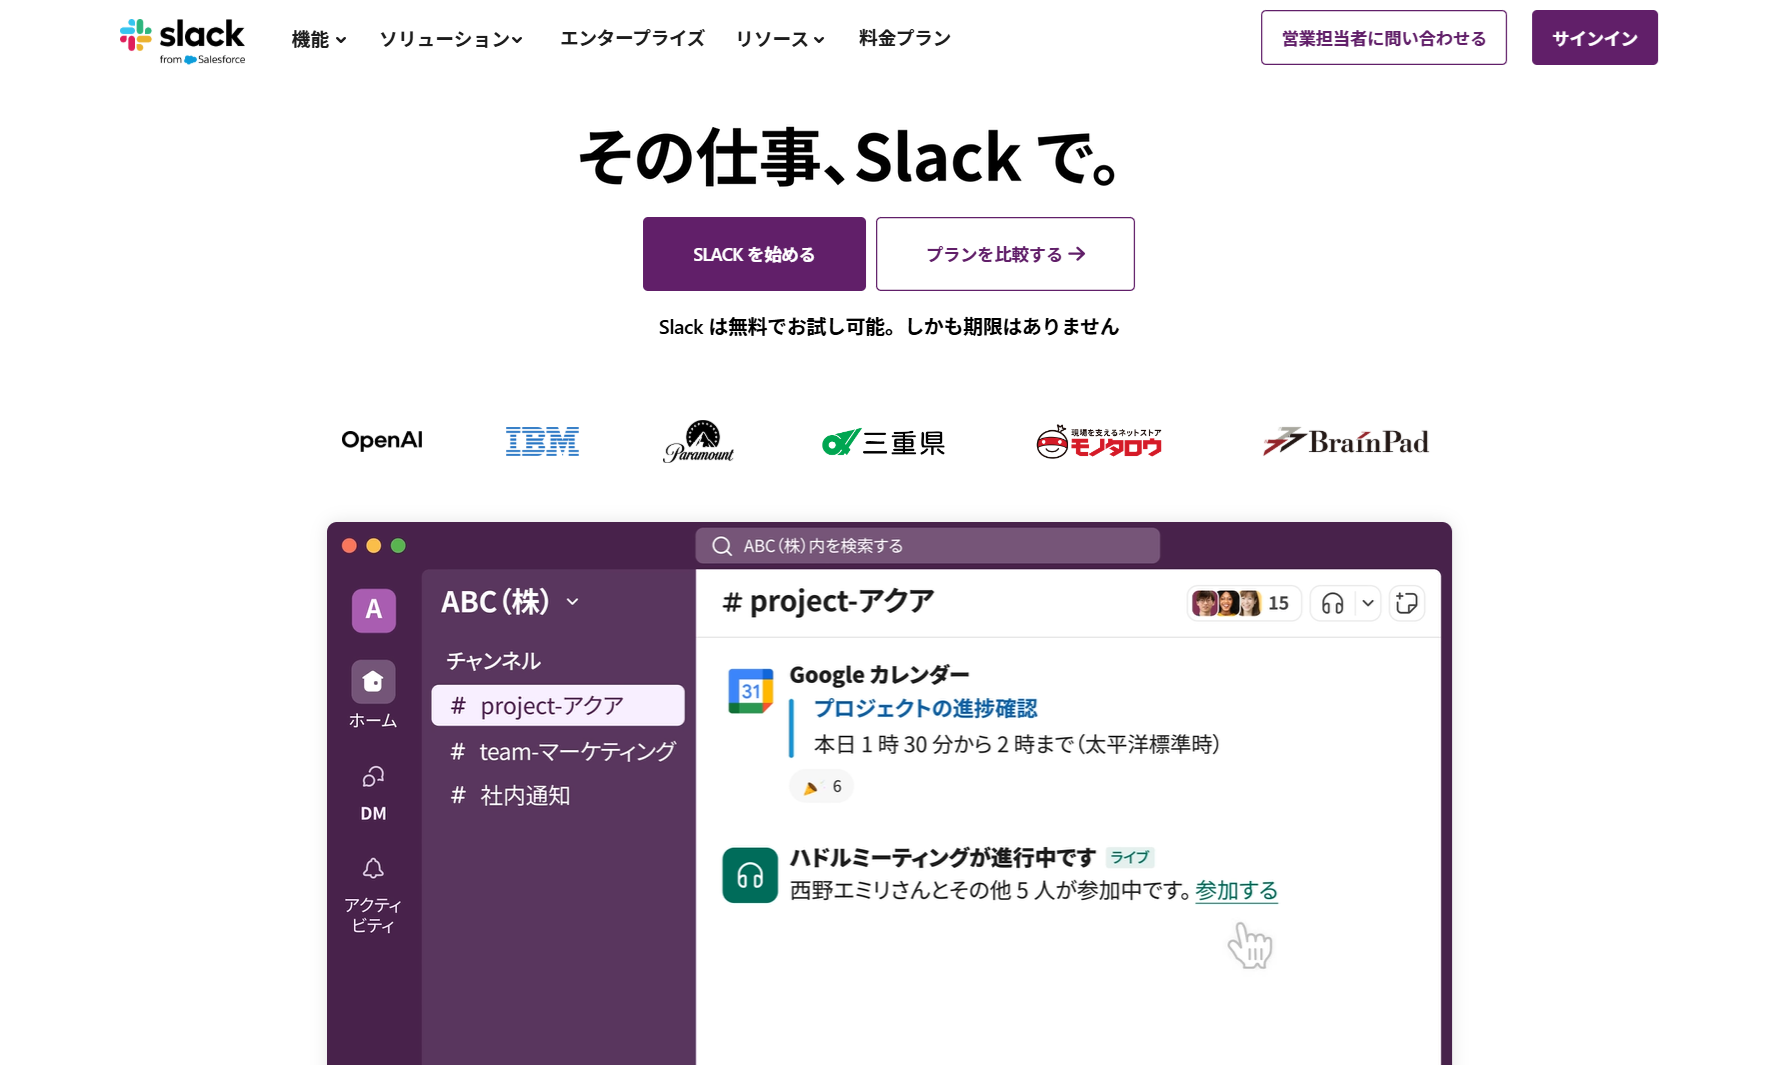Open プロジェクトの進捗確認 event link
This screenshot has height=1065, width=1770.
point(926,709)
